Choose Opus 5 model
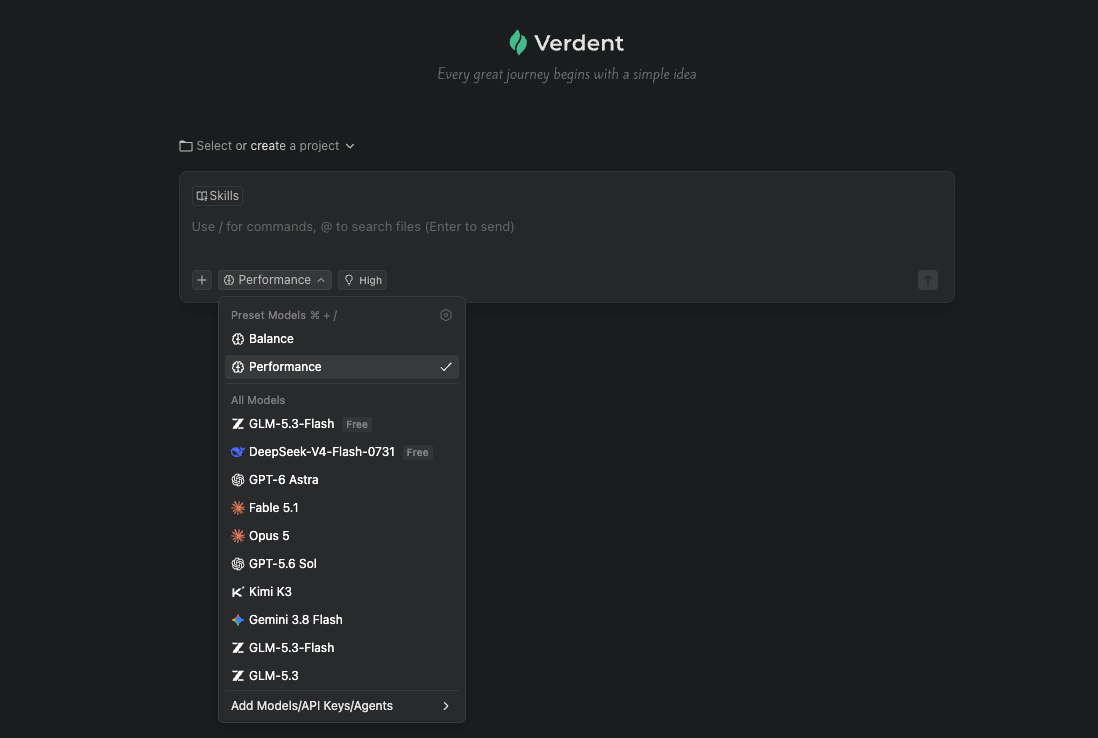Screen dimensions: 1098x738 [342, 536]
